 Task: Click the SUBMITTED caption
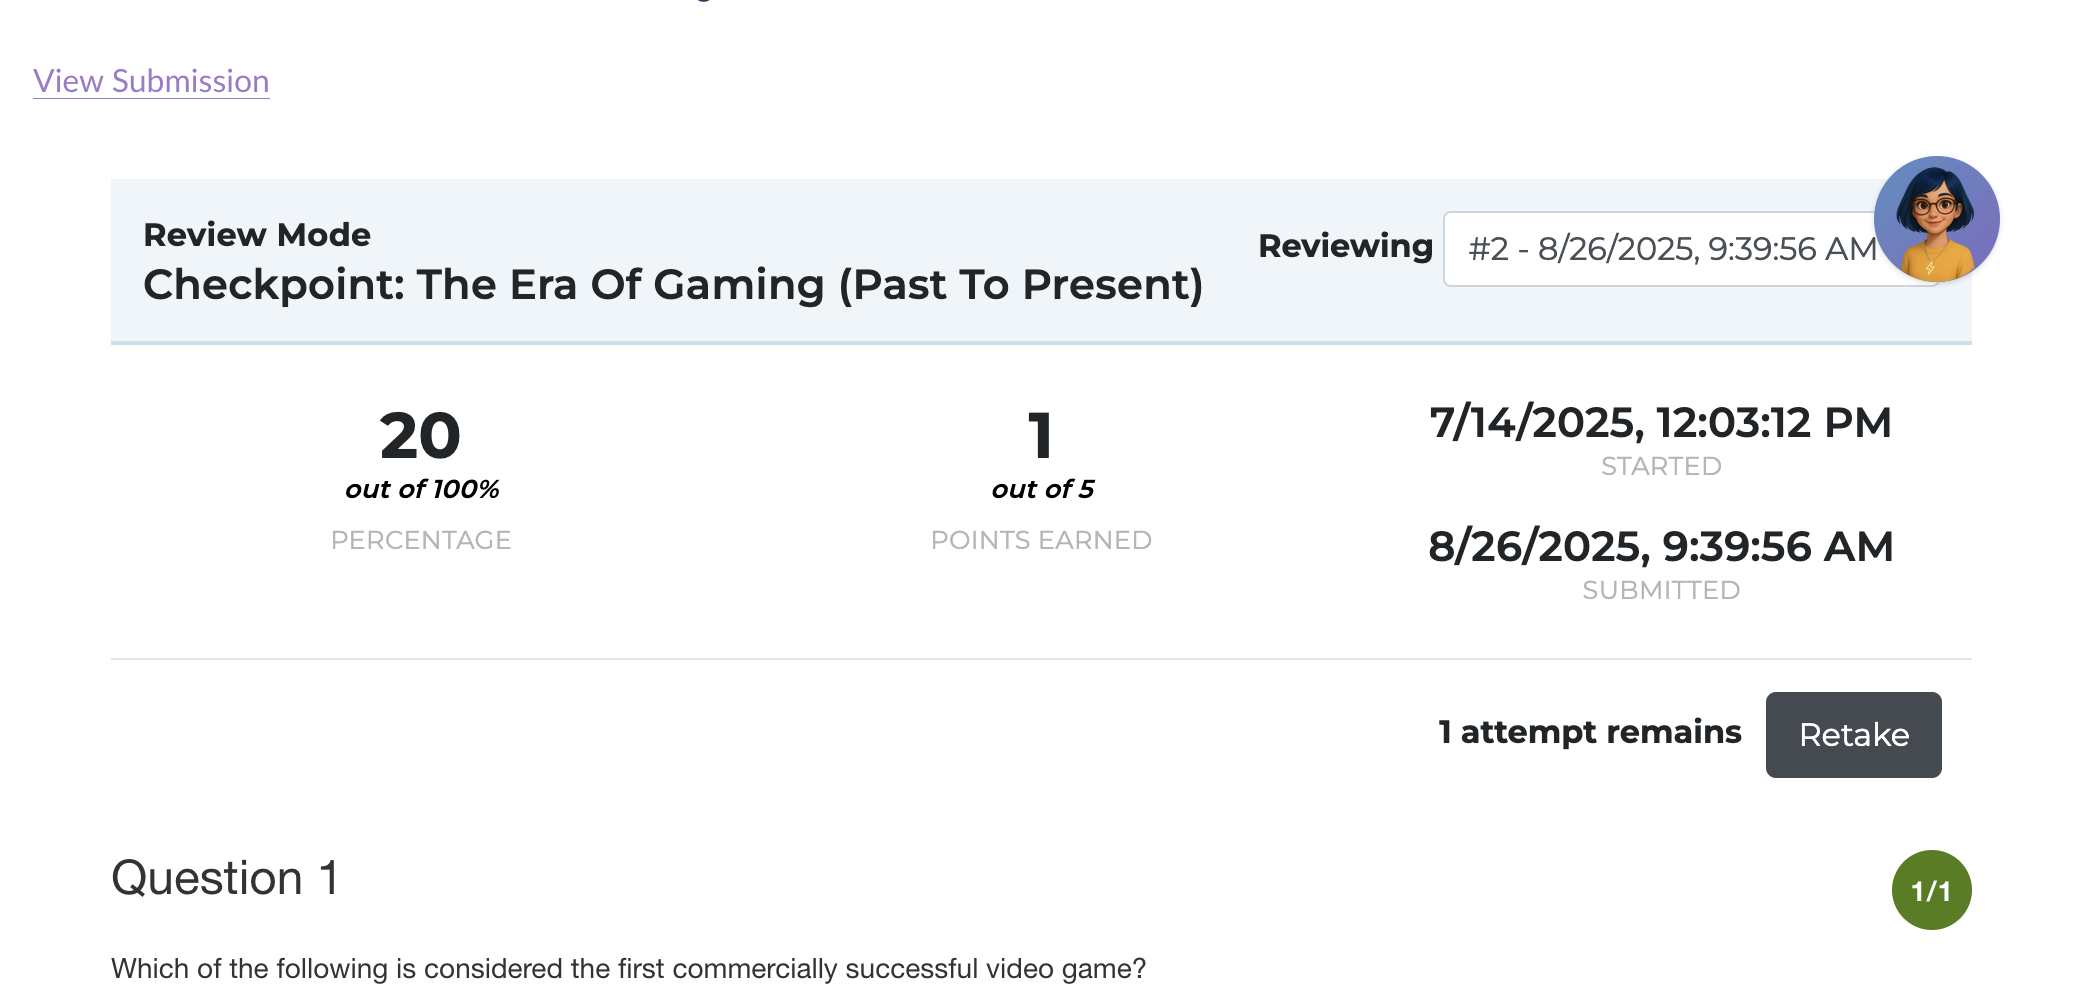point(1661,590)
